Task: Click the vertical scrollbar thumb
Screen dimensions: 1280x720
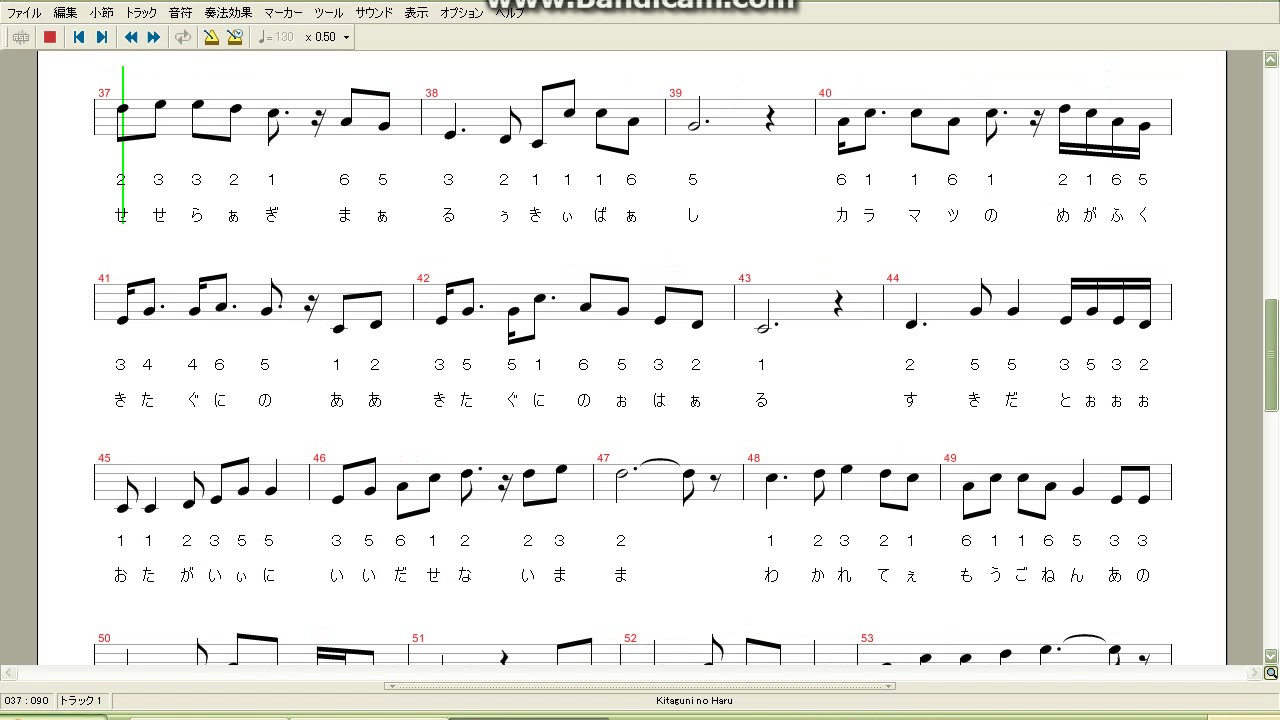Action: [x=1271, y=355]
